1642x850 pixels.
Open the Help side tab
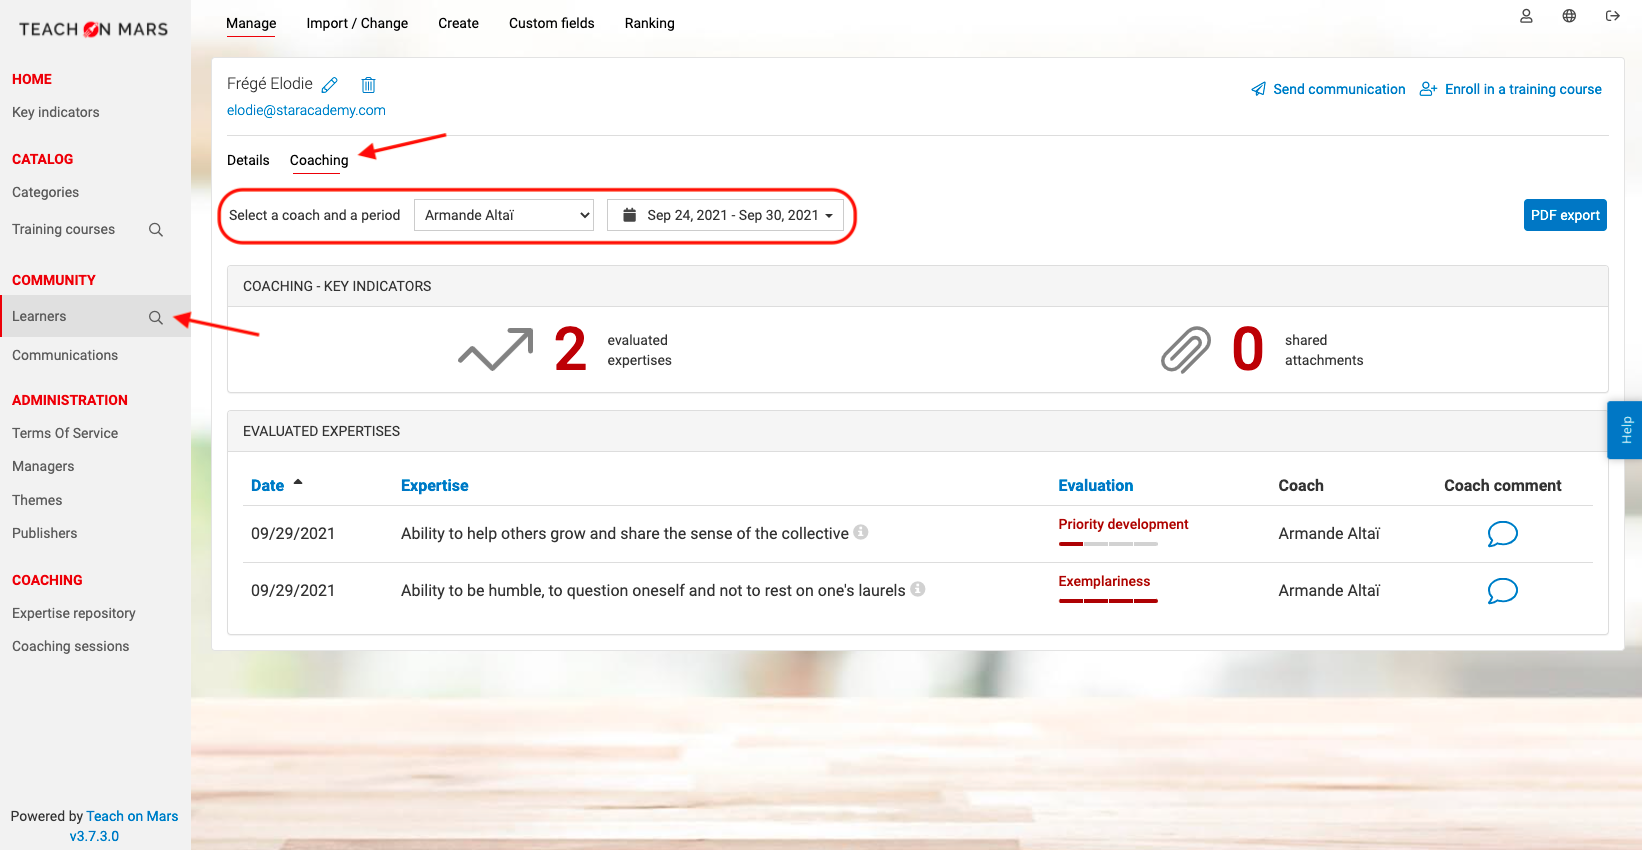[1625, 430]
